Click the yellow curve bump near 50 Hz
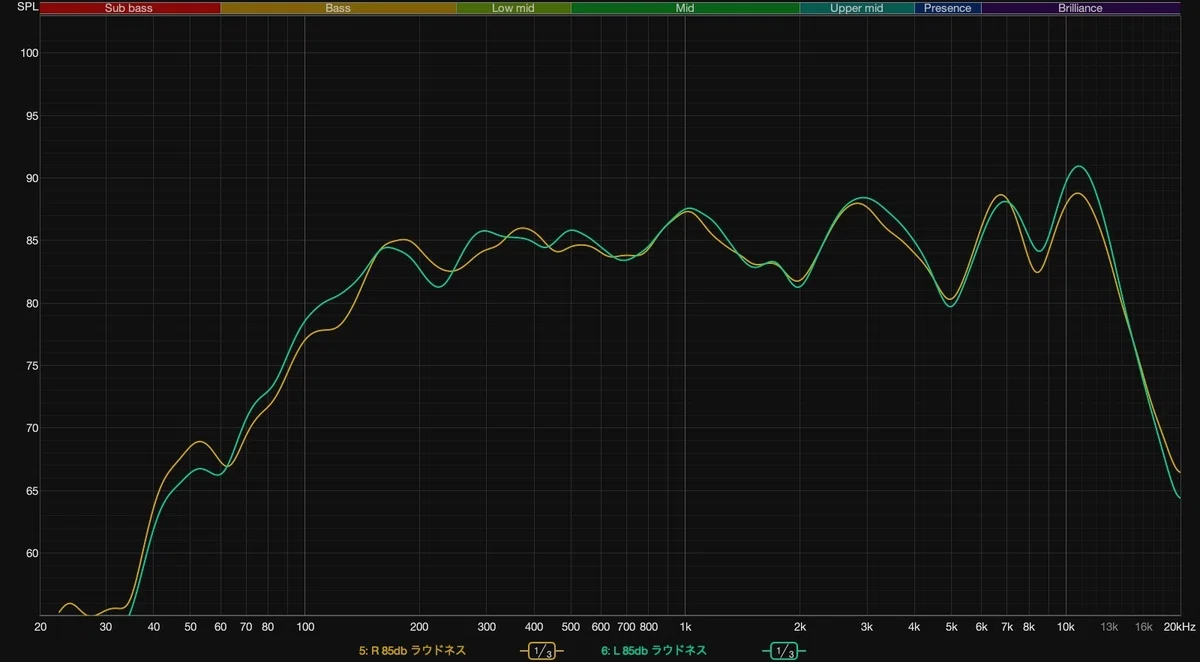Screen dimensions: 1200x662 200,441
